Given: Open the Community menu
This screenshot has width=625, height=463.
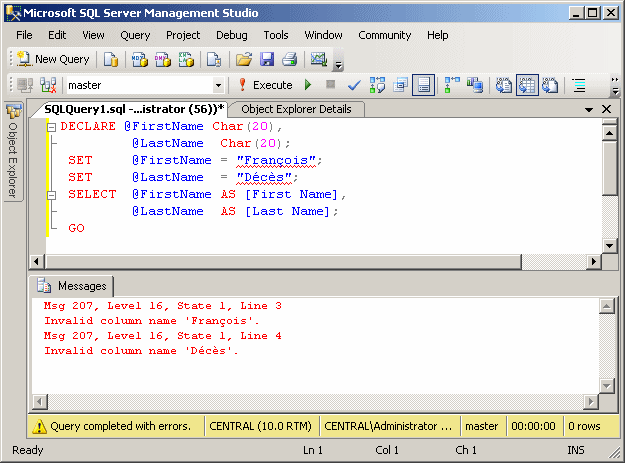Looking at the screenshot, I should click(x=385, y=35).
